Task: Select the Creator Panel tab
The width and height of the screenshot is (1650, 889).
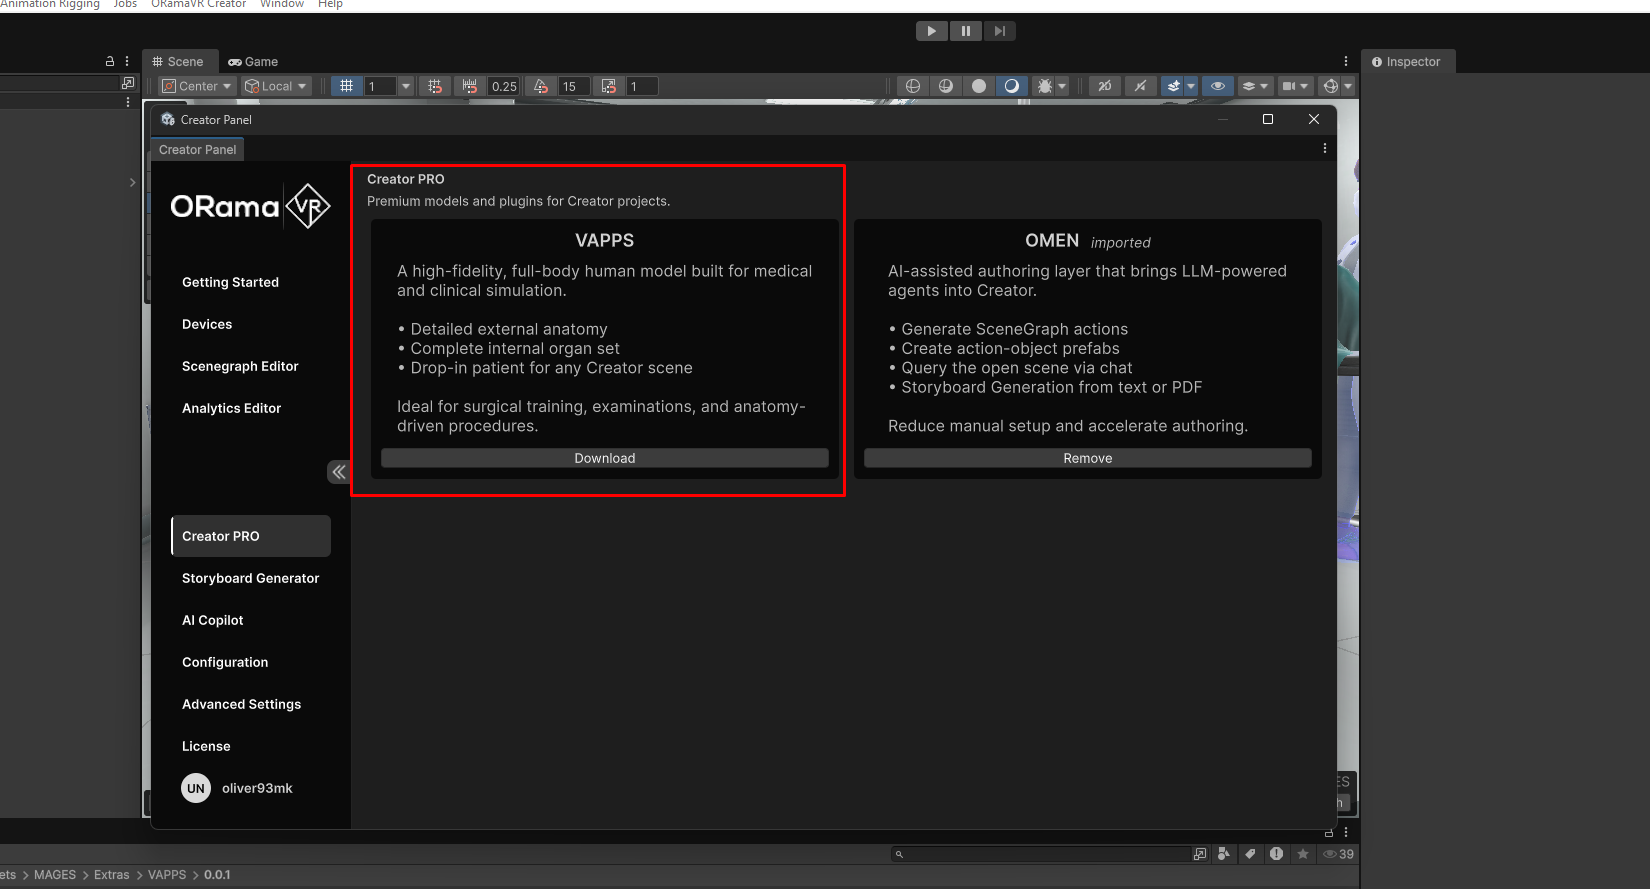Action: coord(197,150)
